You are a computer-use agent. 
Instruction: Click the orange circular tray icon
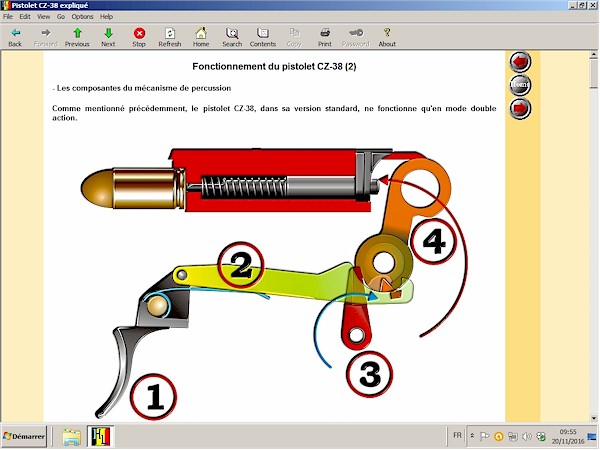pyautogui.click(x=499, y=436)
